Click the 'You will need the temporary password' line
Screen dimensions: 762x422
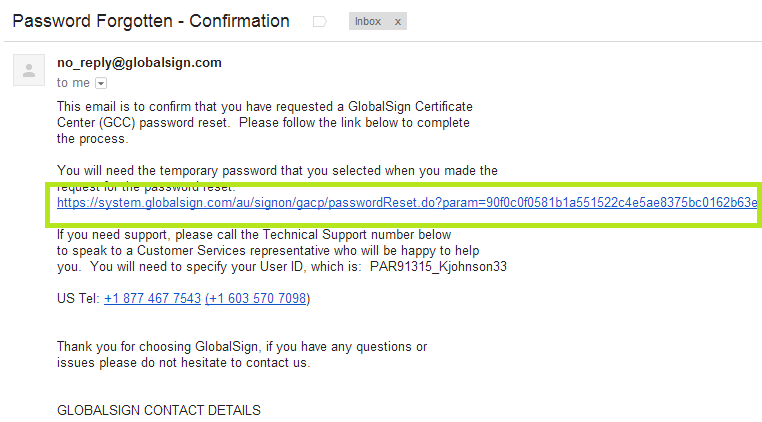pyautogui.click(x=277, y=171)
